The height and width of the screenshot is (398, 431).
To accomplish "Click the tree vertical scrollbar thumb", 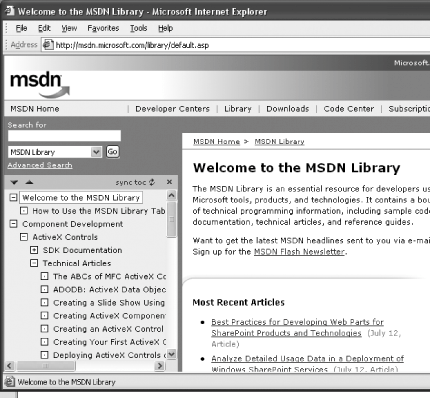I will pos(171,219).
